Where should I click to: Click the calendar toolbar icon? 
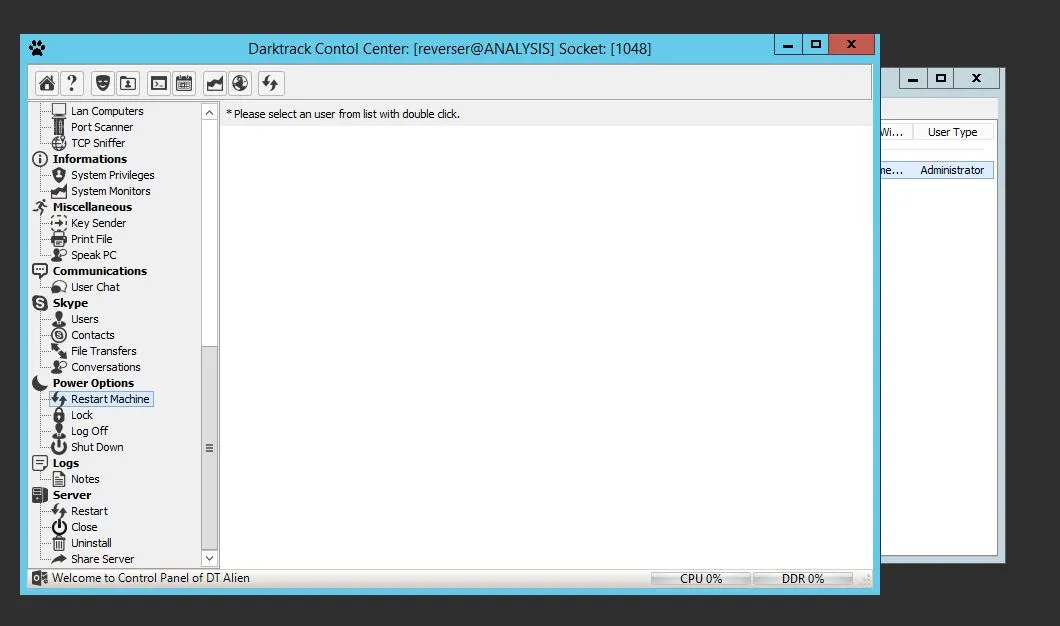pyautogui.click(x=184, y=83)
